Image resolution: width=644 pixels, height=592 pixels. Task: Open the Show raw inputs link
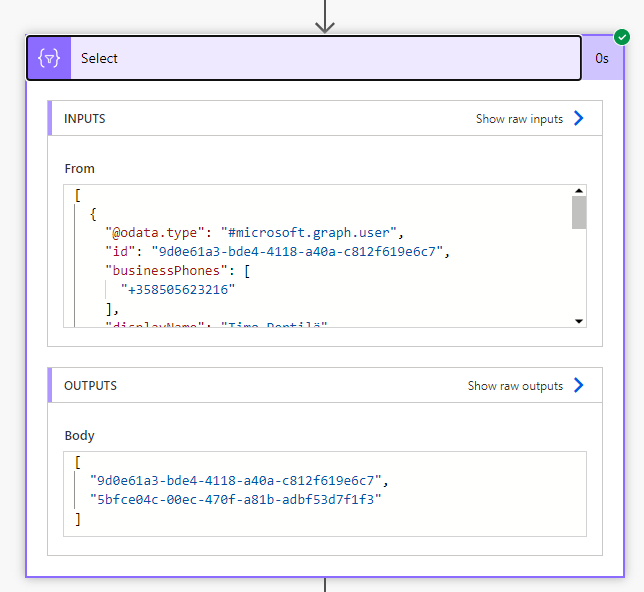519,119
